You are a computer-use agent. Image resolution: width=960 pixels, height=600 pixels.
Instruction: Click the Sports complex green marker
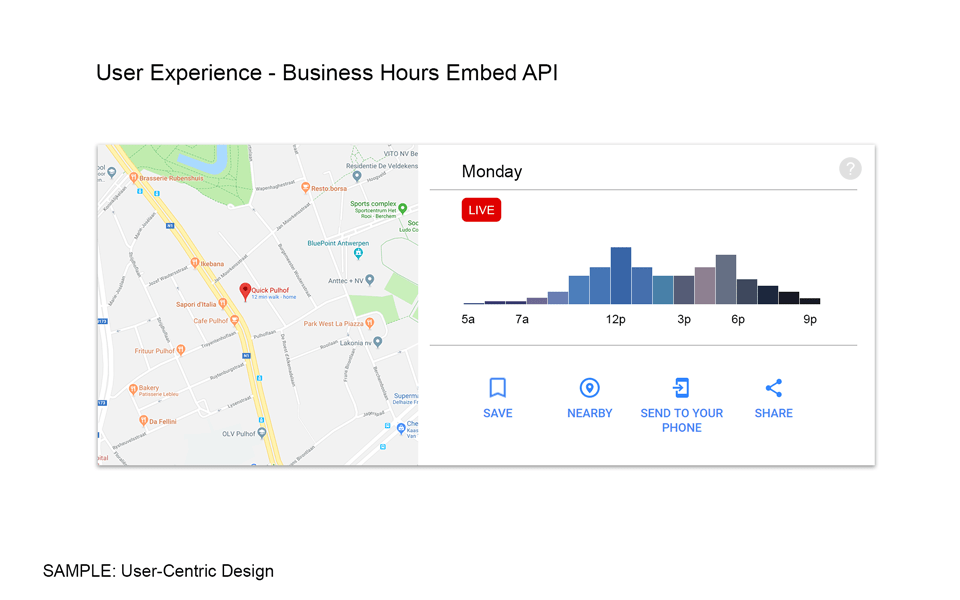pyautogui.click(x=402, y=208)
